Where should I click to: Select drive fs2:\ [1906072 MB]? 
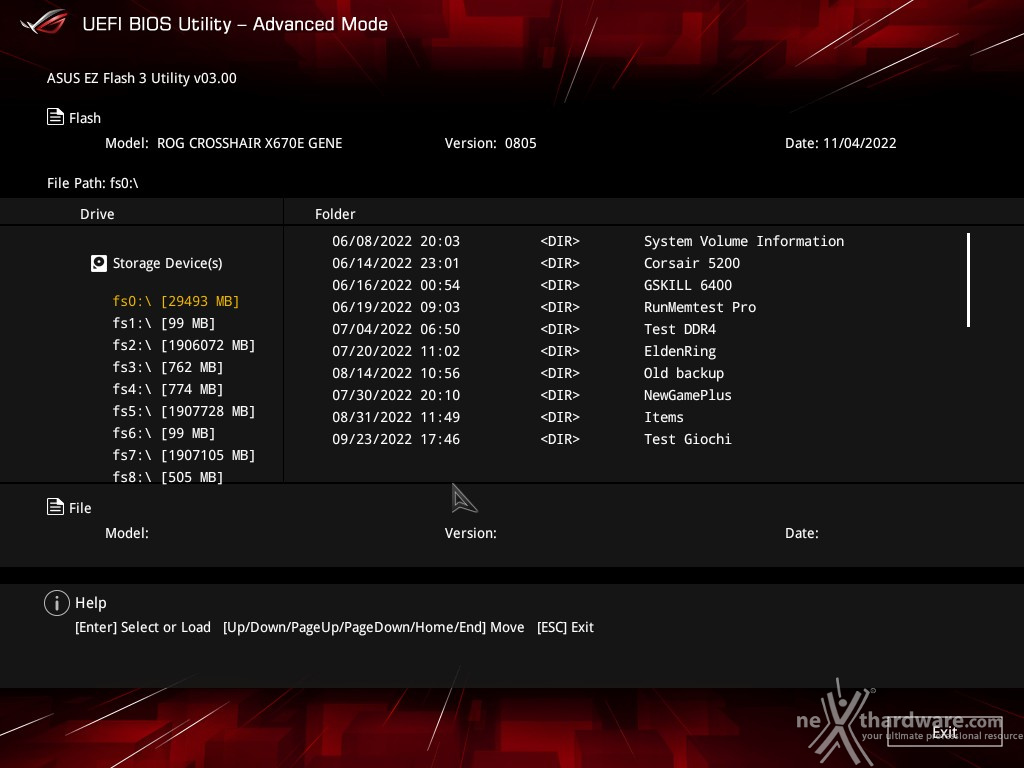click(184, 345)
